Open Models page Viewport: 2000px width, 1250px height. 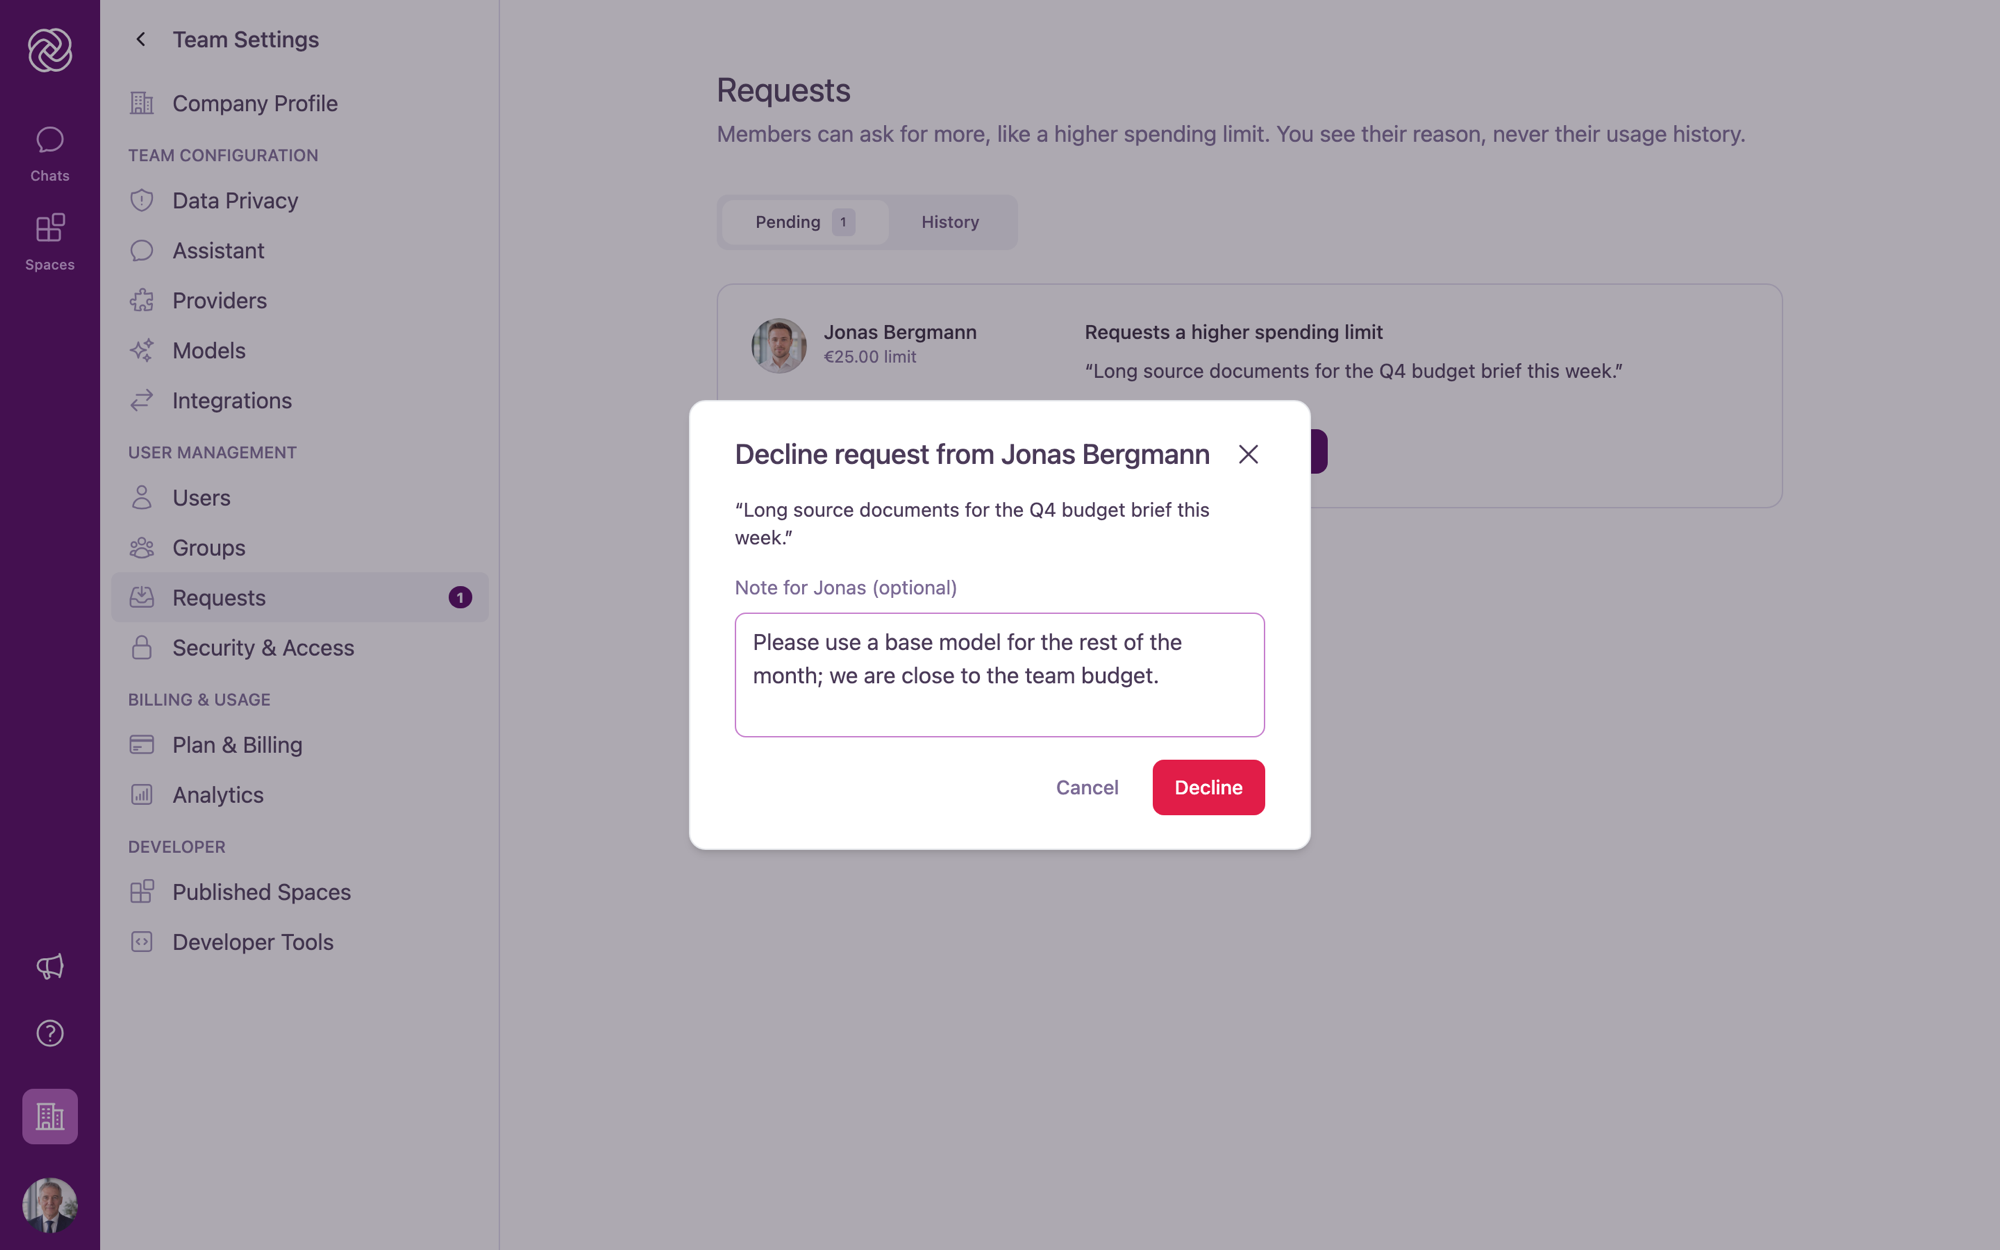click(300, 350)
